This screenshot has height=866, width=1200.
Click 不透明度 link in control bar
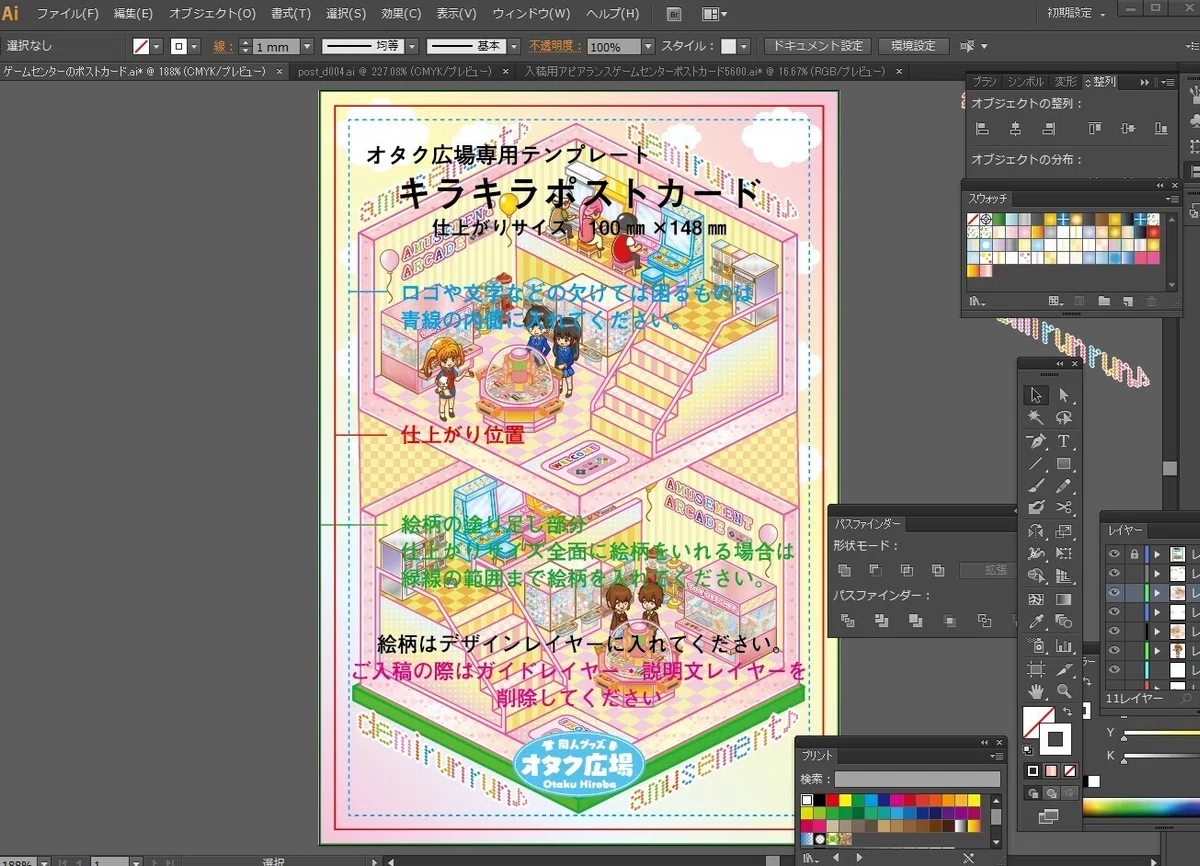555,46
